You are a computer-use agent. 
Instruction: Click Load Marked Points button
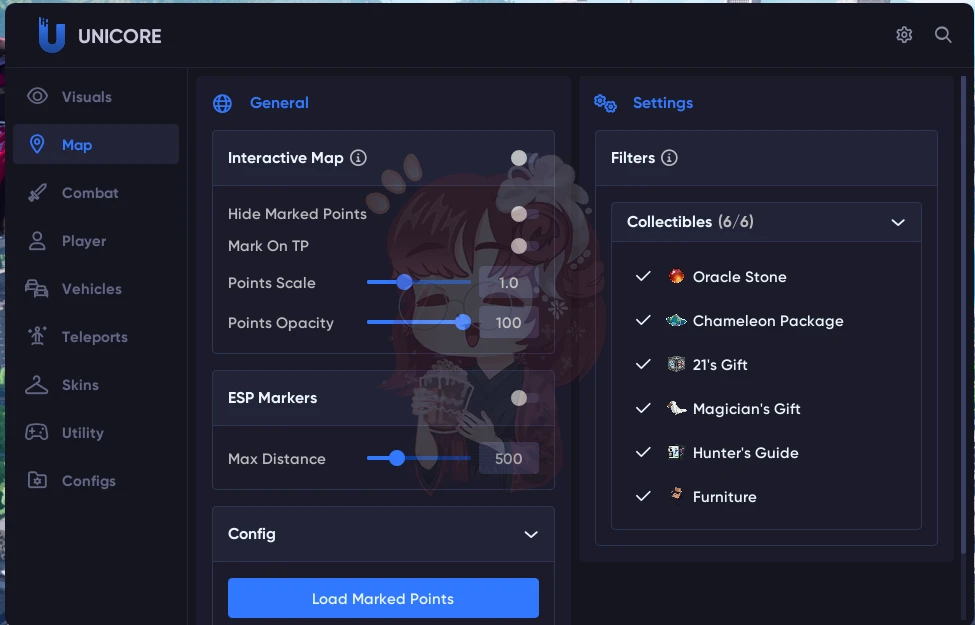[383, 598]
